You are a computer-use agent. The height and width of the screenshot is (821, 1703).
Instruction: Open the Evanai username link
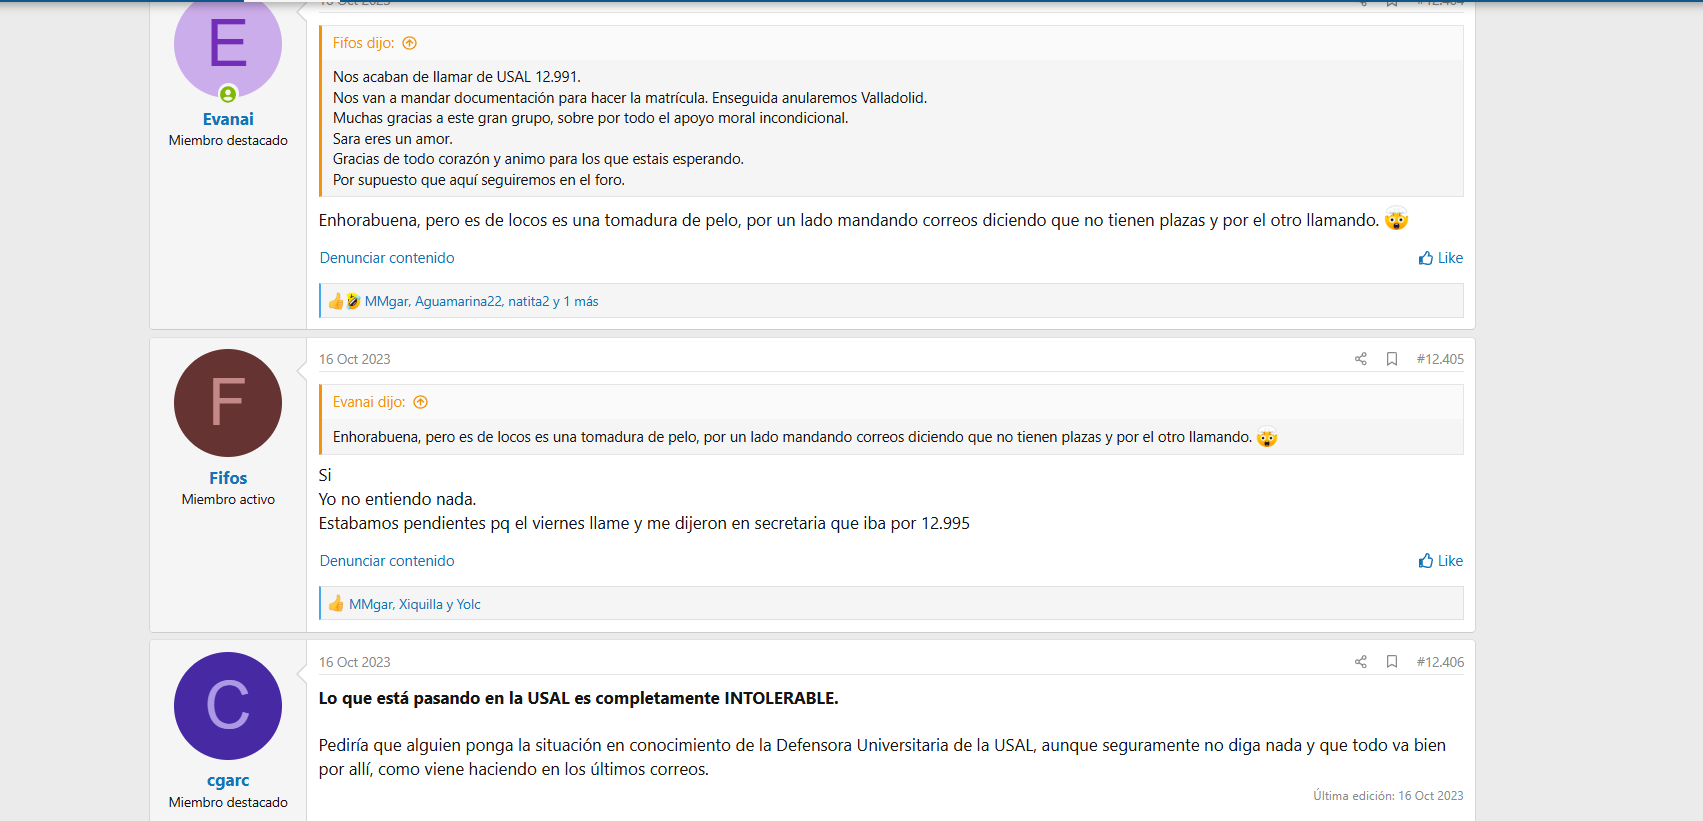(x=228, y=119)
